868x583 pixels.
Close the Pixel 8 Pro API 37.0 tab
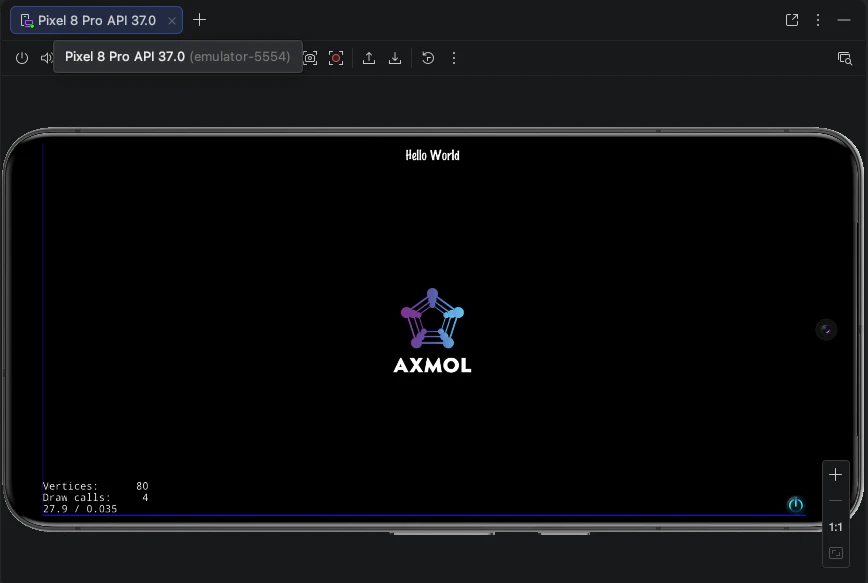(x=172, y=21)
